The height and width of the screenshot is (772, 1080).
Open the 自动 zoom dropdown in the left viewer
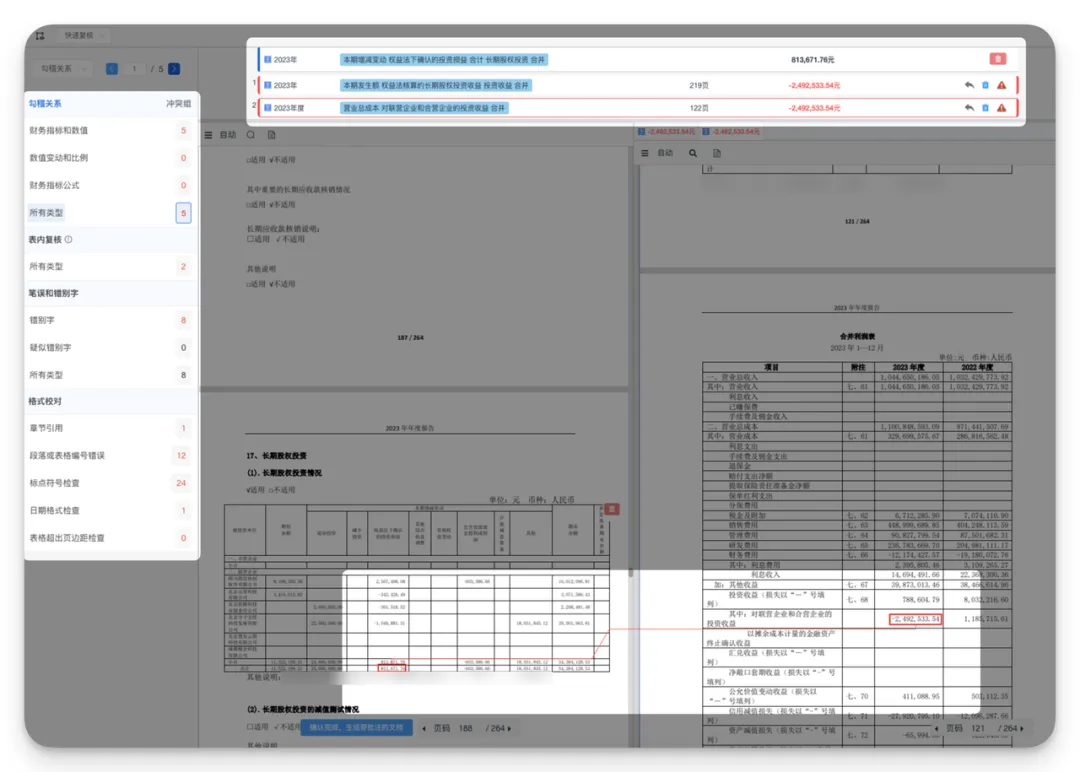228,135
